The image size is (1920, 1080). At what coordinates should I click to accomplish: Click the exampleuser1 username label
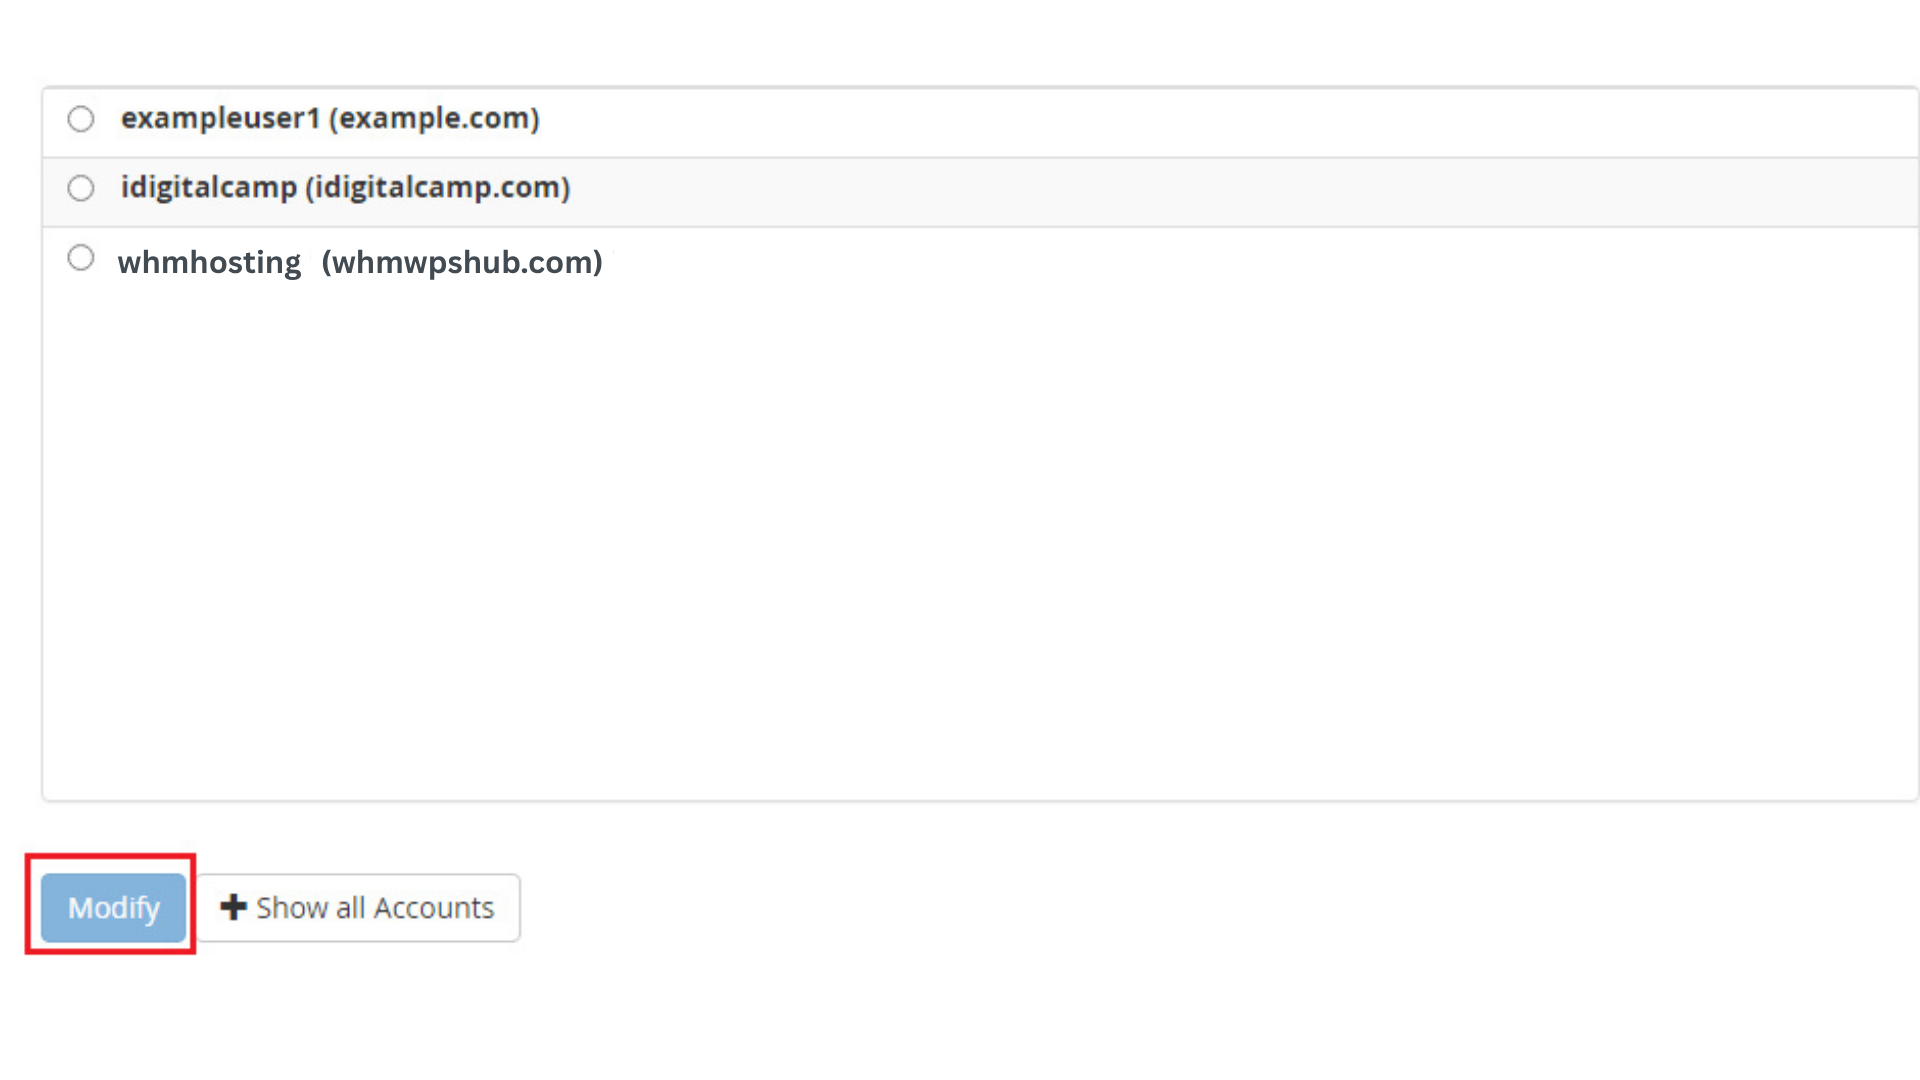(x=220, y=118)
